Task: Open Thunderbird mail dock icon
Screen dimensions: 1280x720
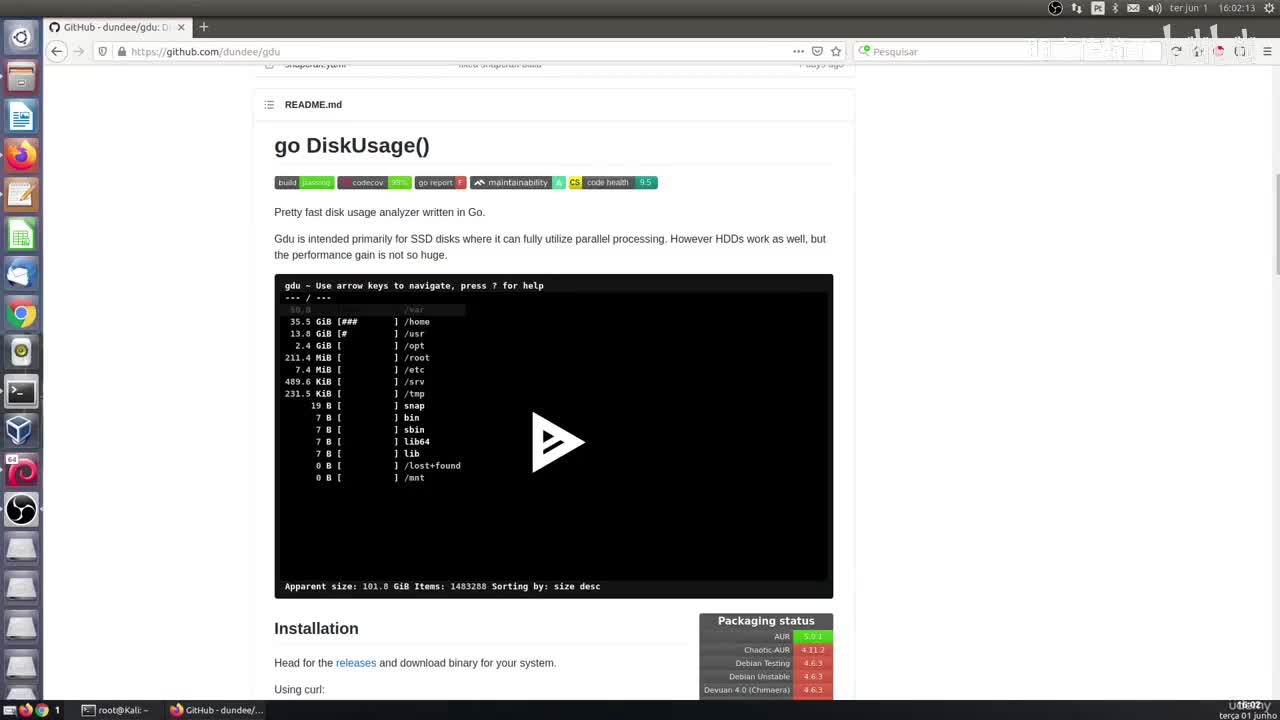Action: (21, 273)
